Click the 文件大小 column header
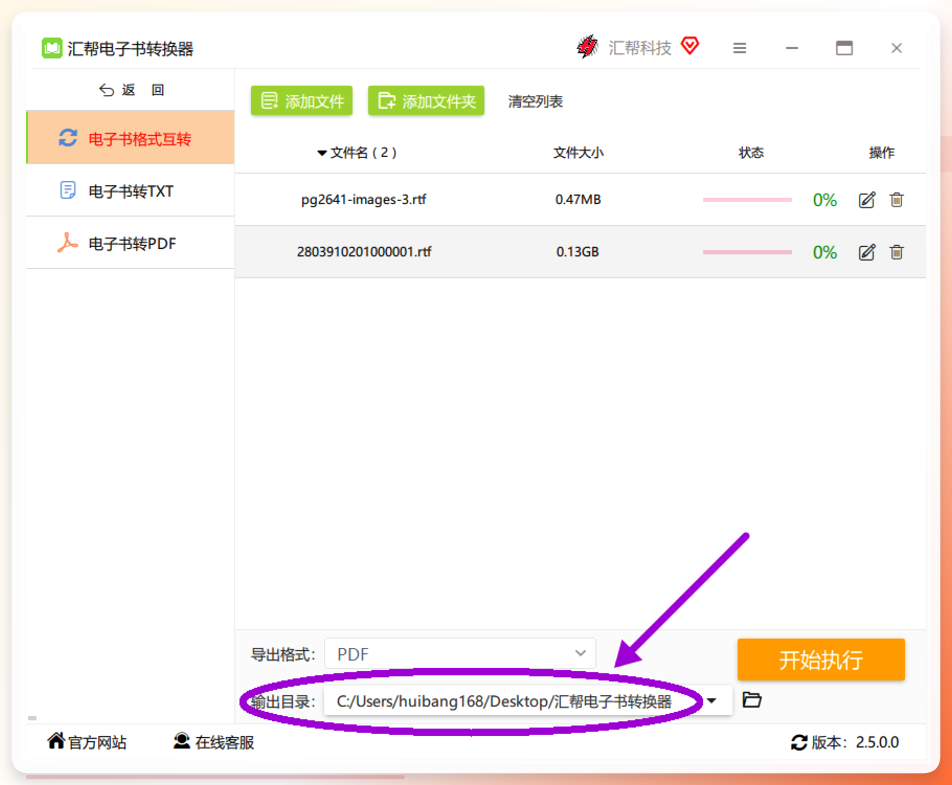952x785 pixels. coord(578,152)
